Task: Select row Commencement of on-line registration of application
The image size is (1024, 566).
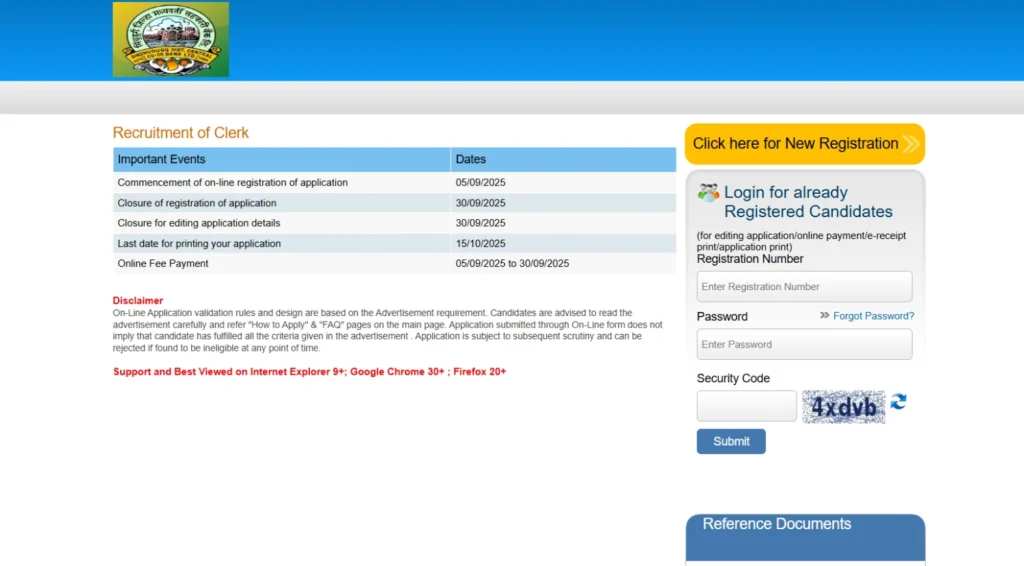Action: [x=394, y=182]
